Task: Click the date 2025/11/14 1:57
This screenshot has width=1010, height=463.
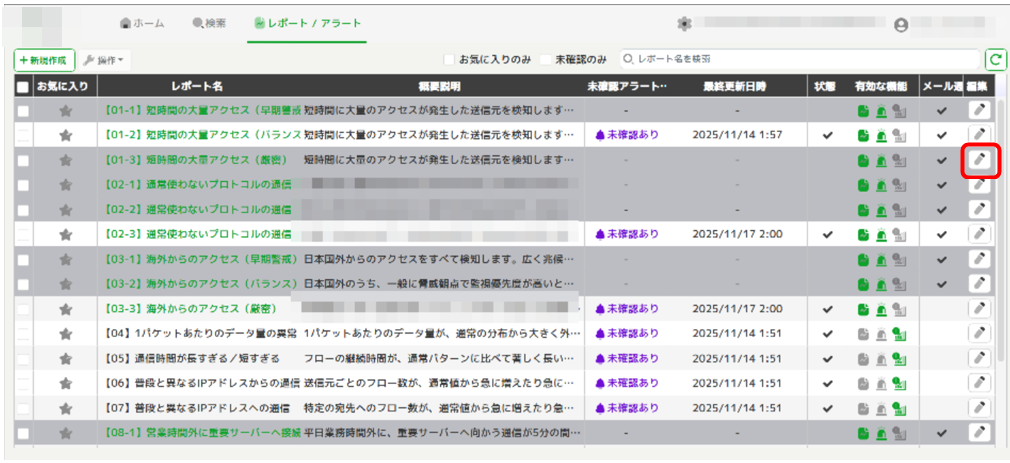Action: pyautogui.click(x=737, y=135)
